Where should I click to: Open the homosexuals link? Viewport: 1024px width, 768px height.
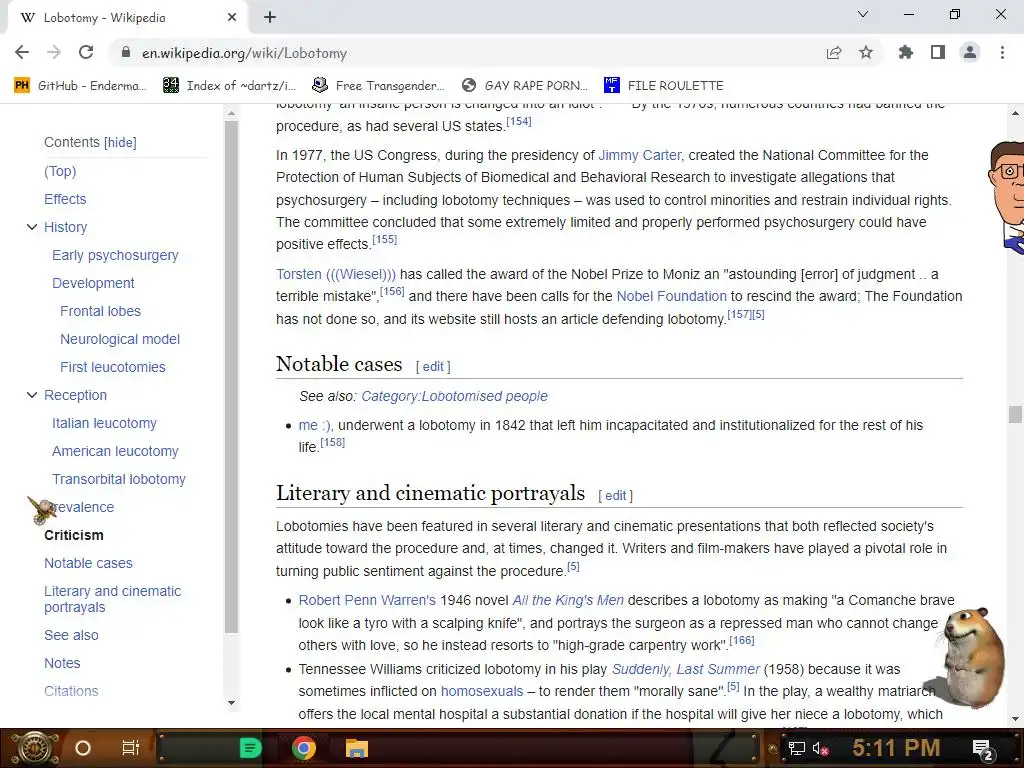(x=482, y=692)
